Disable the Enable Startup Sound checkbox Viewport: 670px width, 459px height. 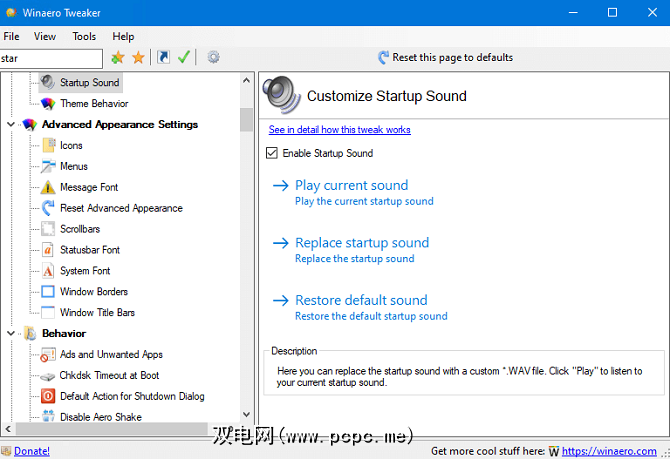[271, 153]
